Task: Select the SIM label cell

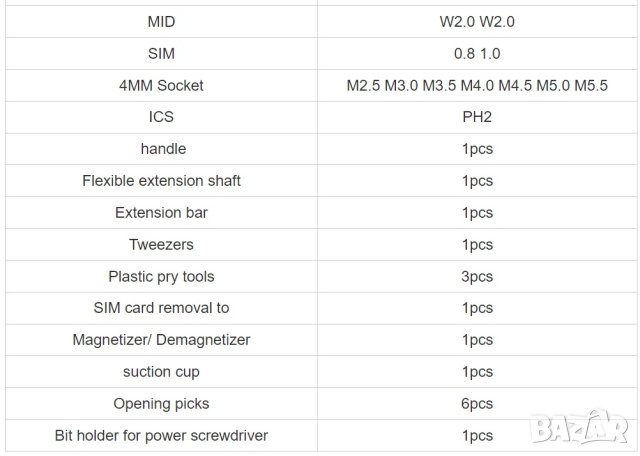Action: 161,53
